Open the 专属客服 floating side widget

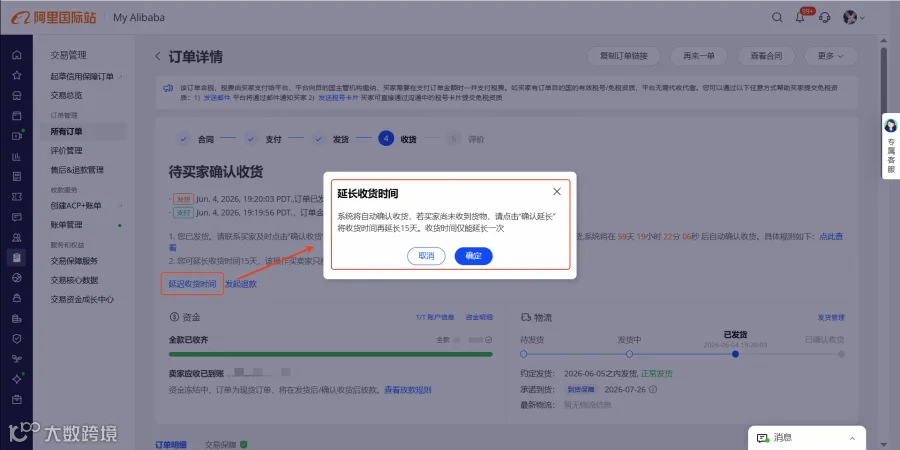[891, 146]
